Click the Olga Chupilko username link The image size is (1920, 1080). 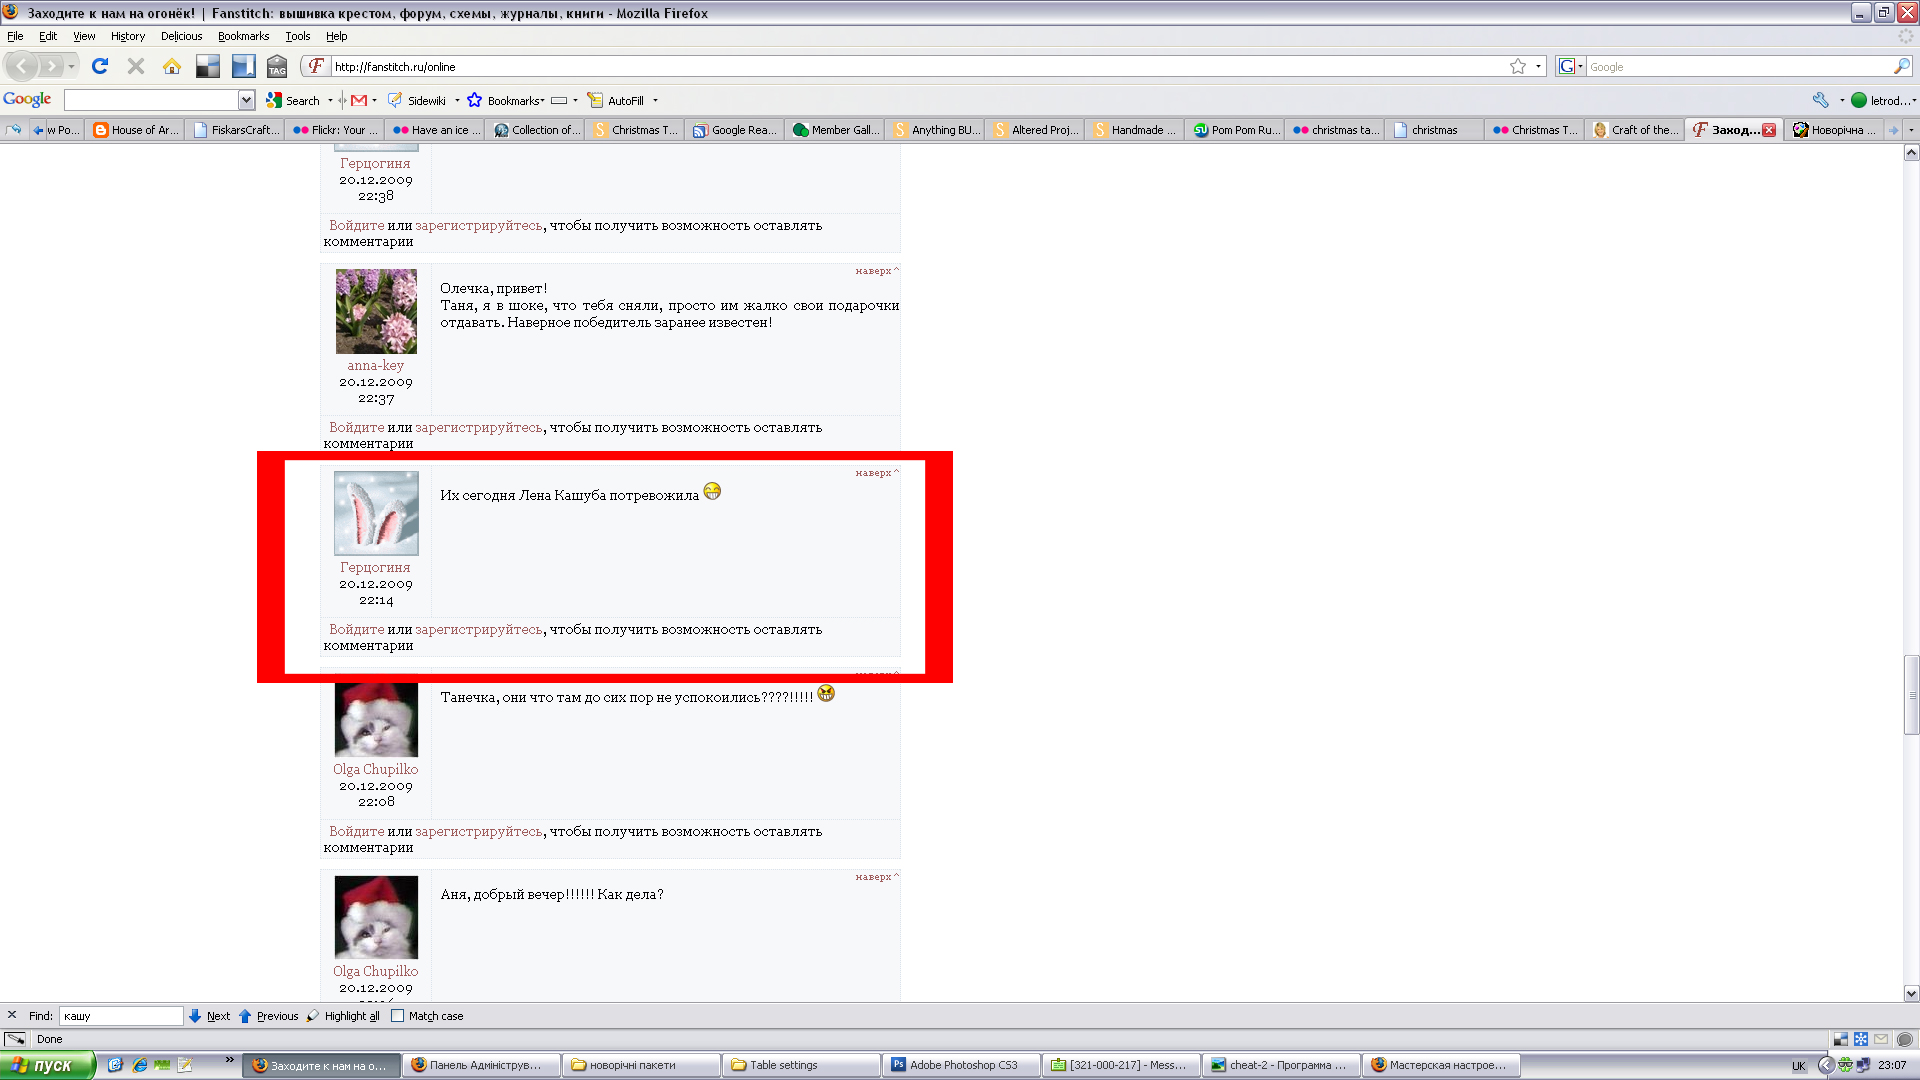pos(375,769)
